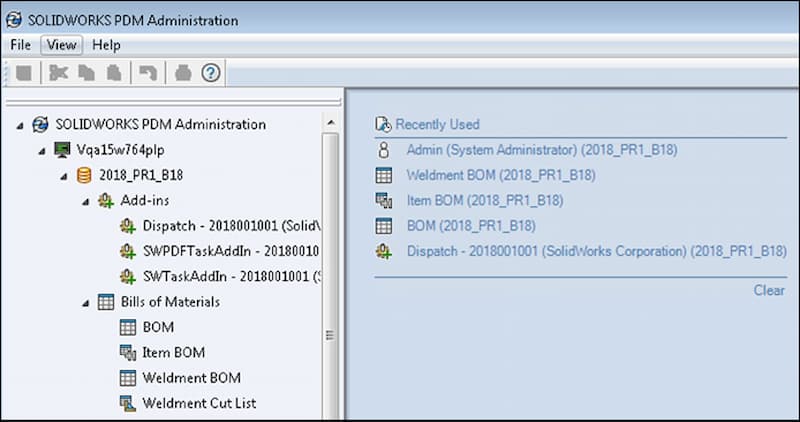Select SWPDFTaskAddIn in the tree

[231, 251]
